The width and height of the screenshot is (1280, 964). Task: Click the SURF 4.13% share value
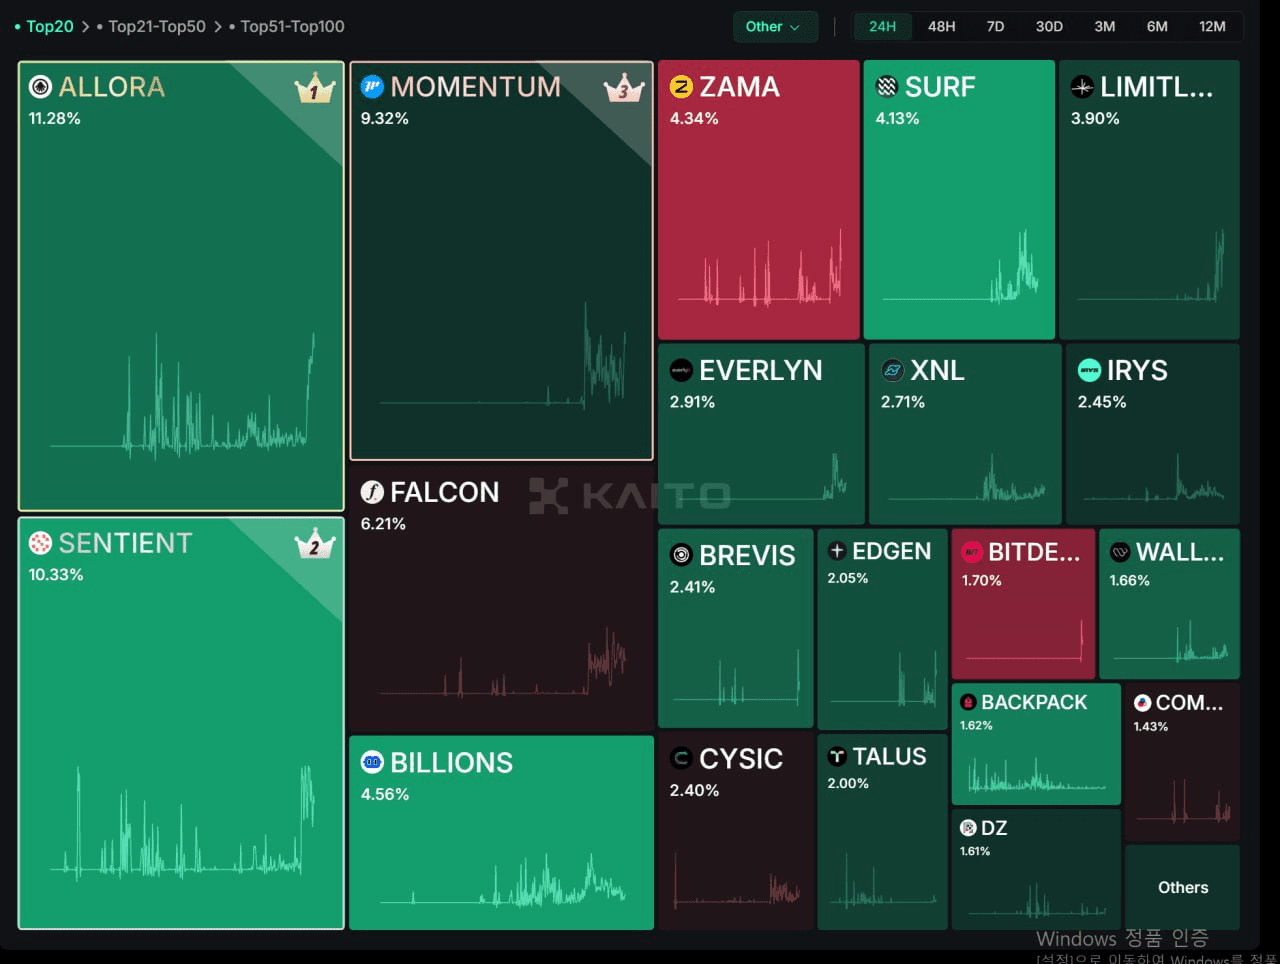click(x=897, y=118)
